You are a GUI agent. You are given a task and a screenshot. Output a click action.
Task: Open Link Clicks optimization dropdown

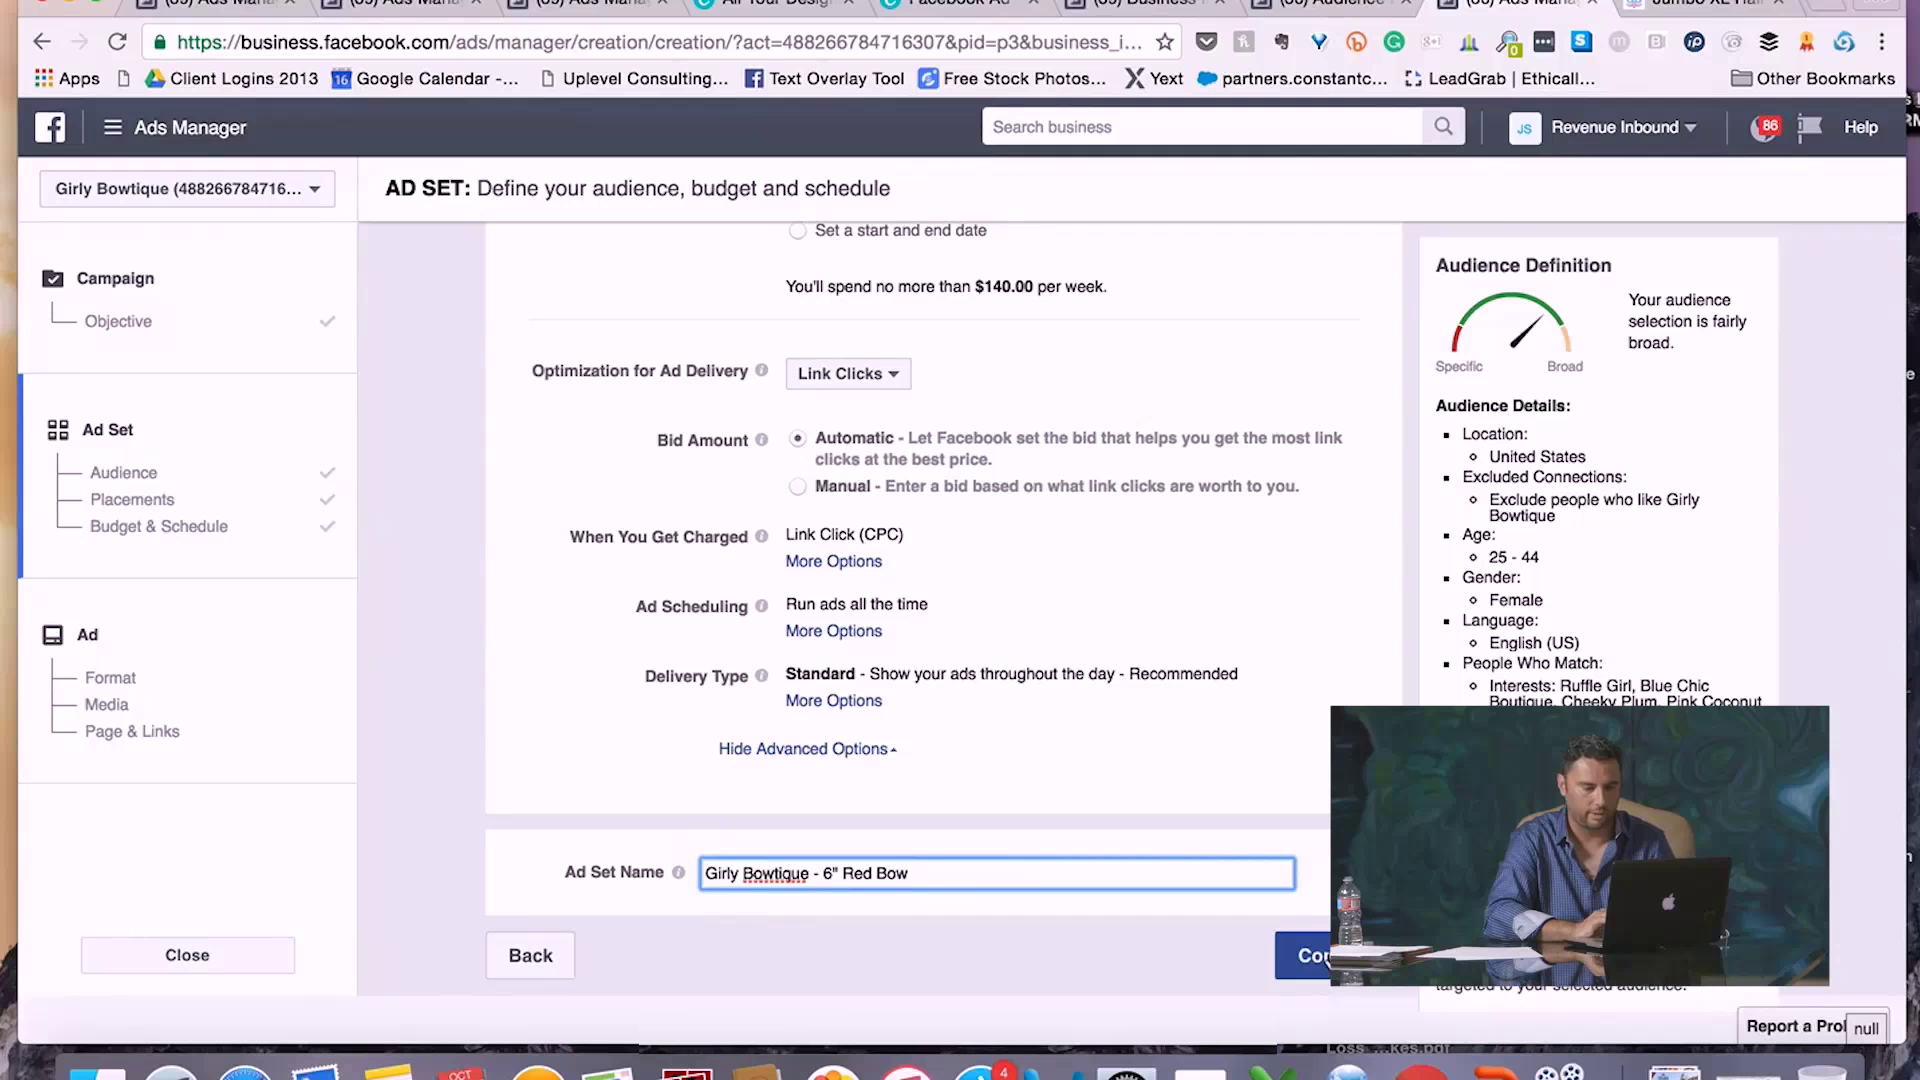(848, 373)
